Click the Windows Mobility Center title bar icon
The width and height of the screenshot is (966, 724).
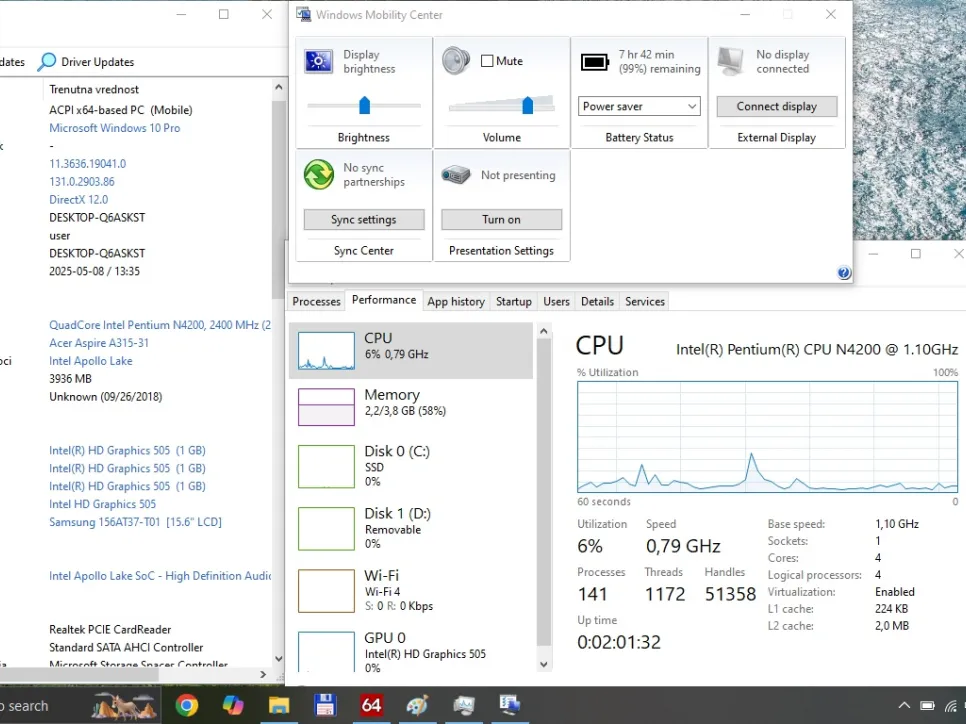[x=303, y=14]
